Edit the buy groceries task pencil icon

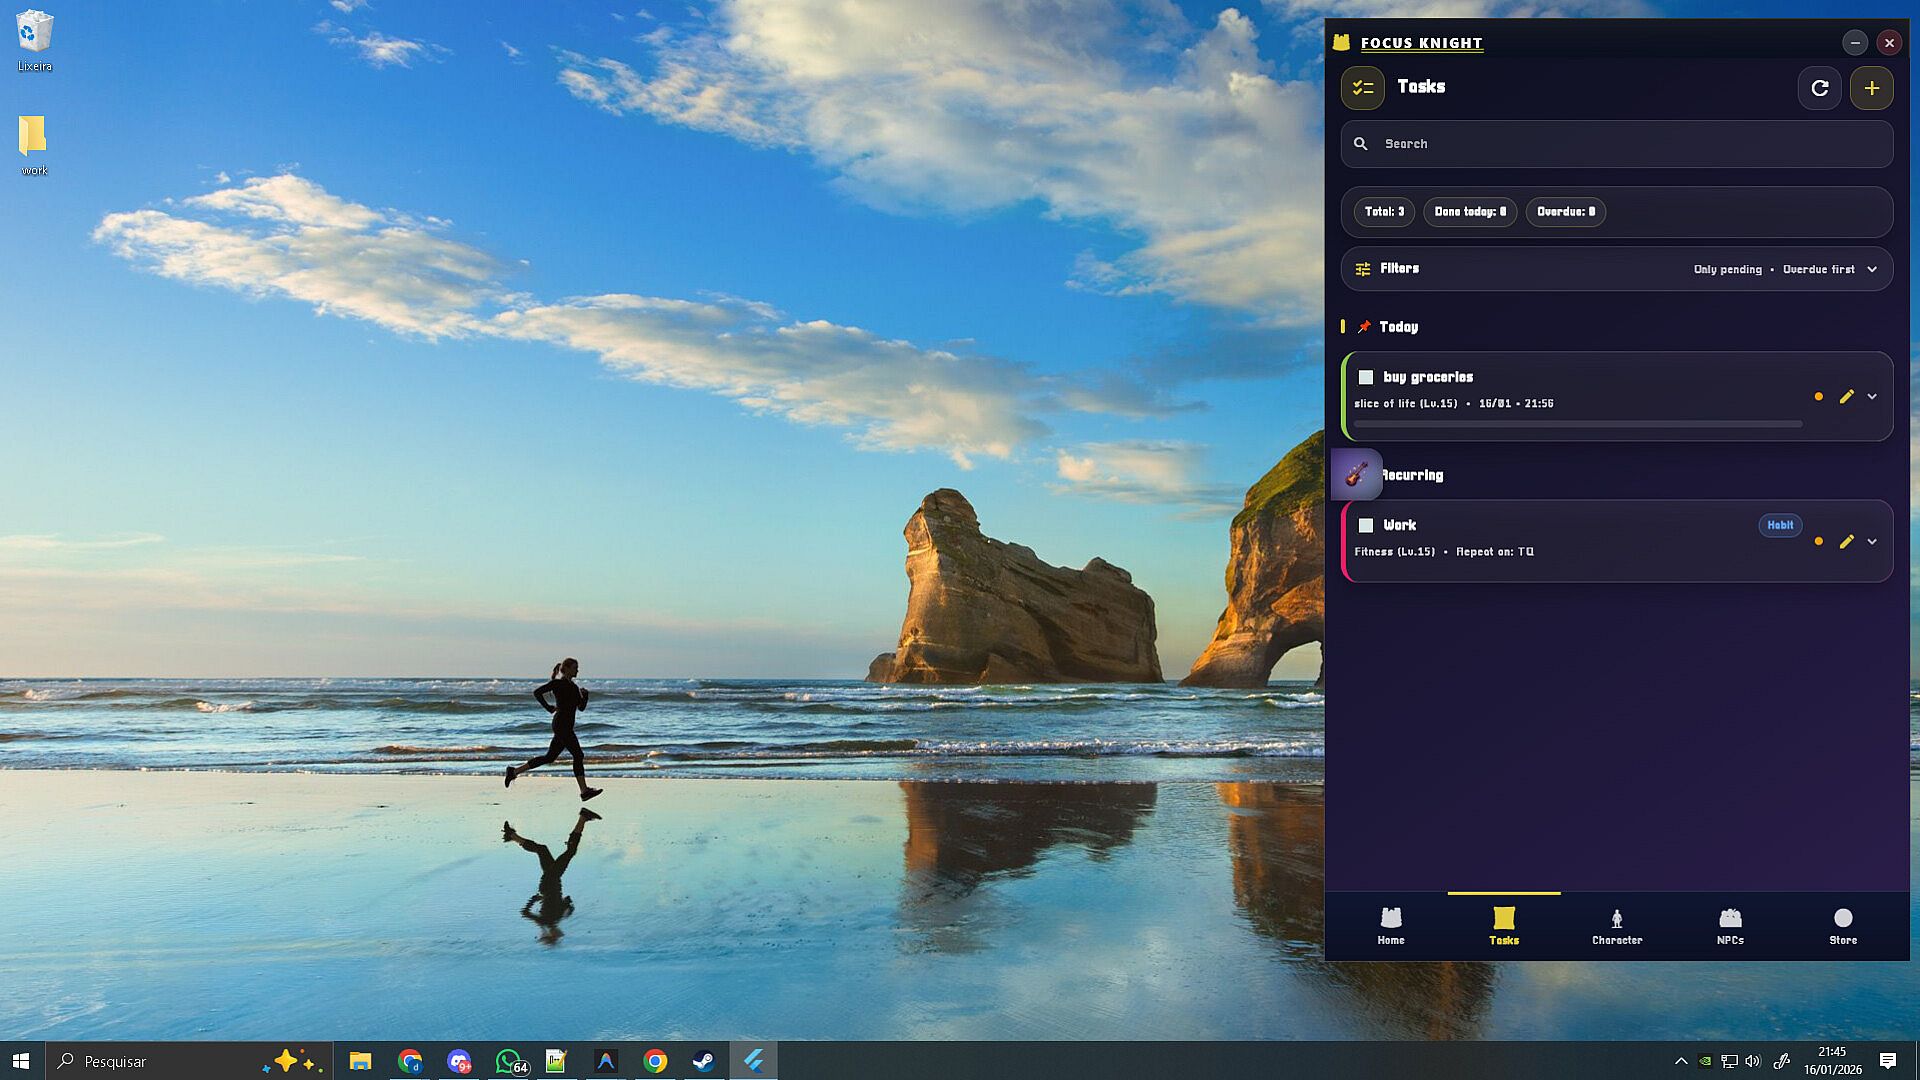coord(1846,397)
